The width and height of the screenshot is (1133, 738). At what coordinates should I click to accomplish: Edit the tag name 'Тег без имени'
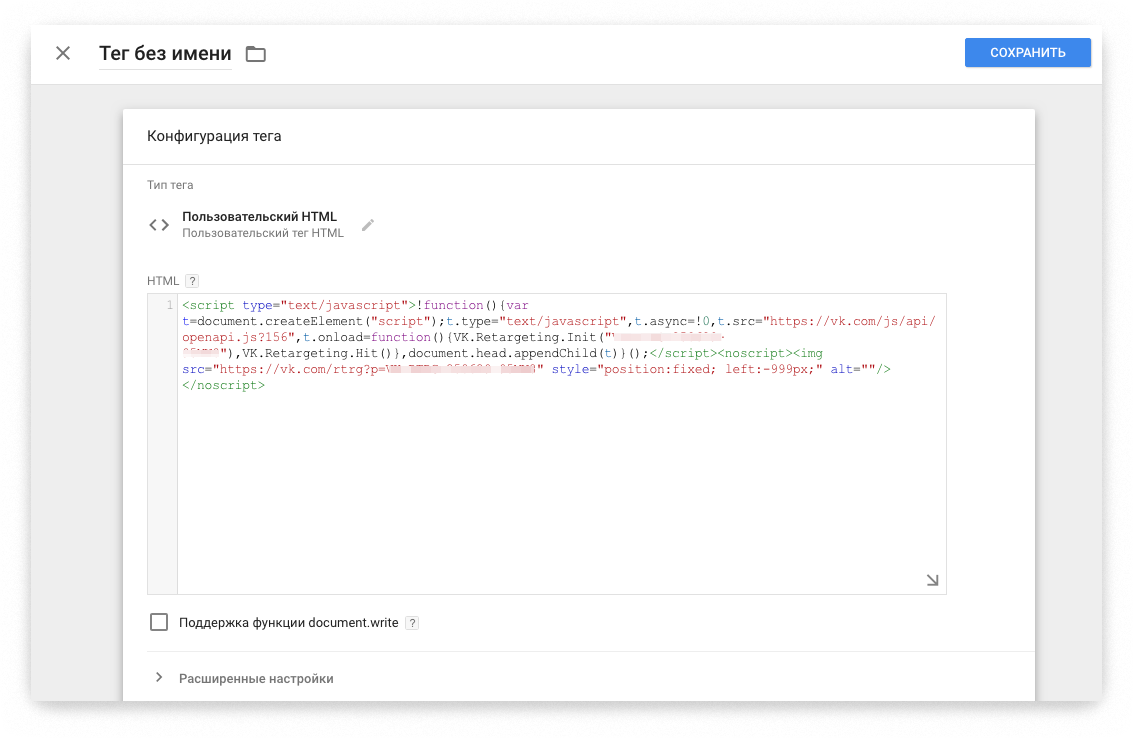(x=165, y=53)
